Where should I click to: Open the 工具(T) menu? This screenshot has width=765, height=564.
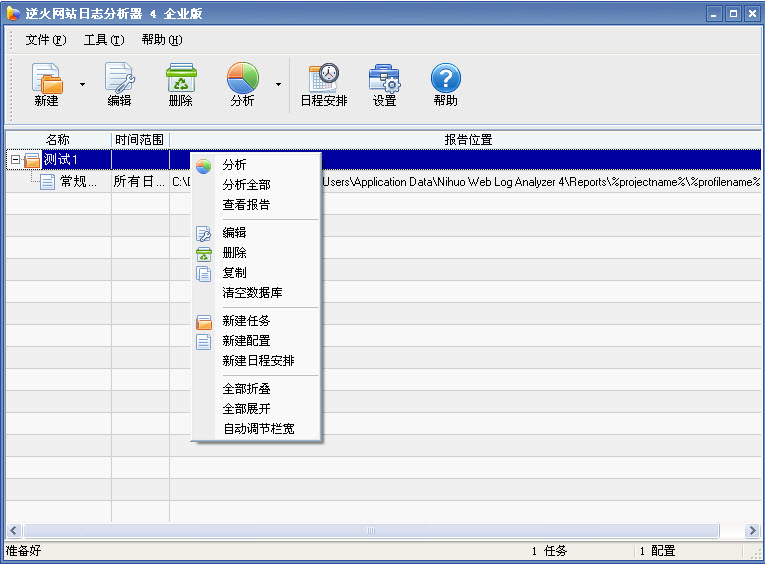point(103,40)
